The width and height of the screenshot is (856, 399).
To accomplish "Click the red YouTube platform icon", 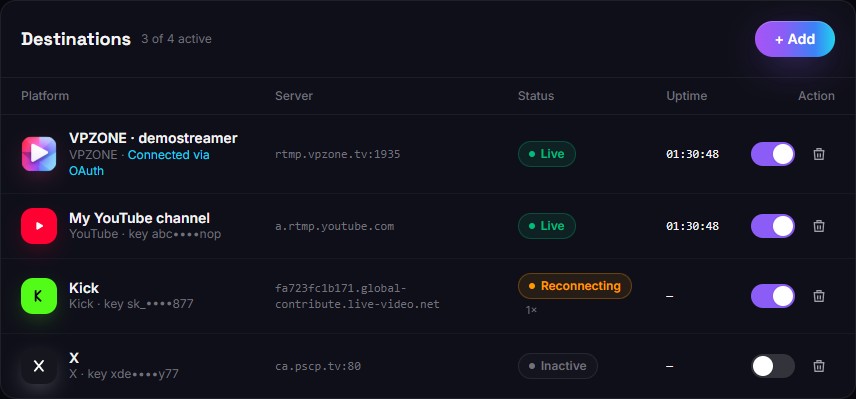I will (x=39, y=225).
